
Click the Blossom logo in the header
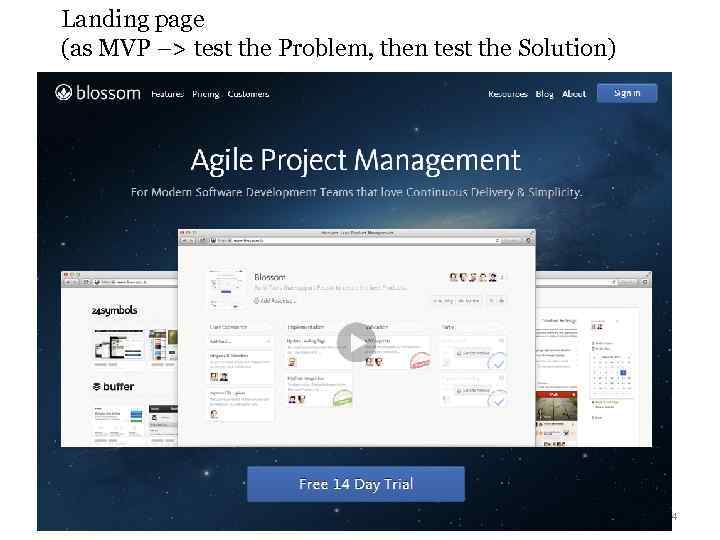coord(96,93)
